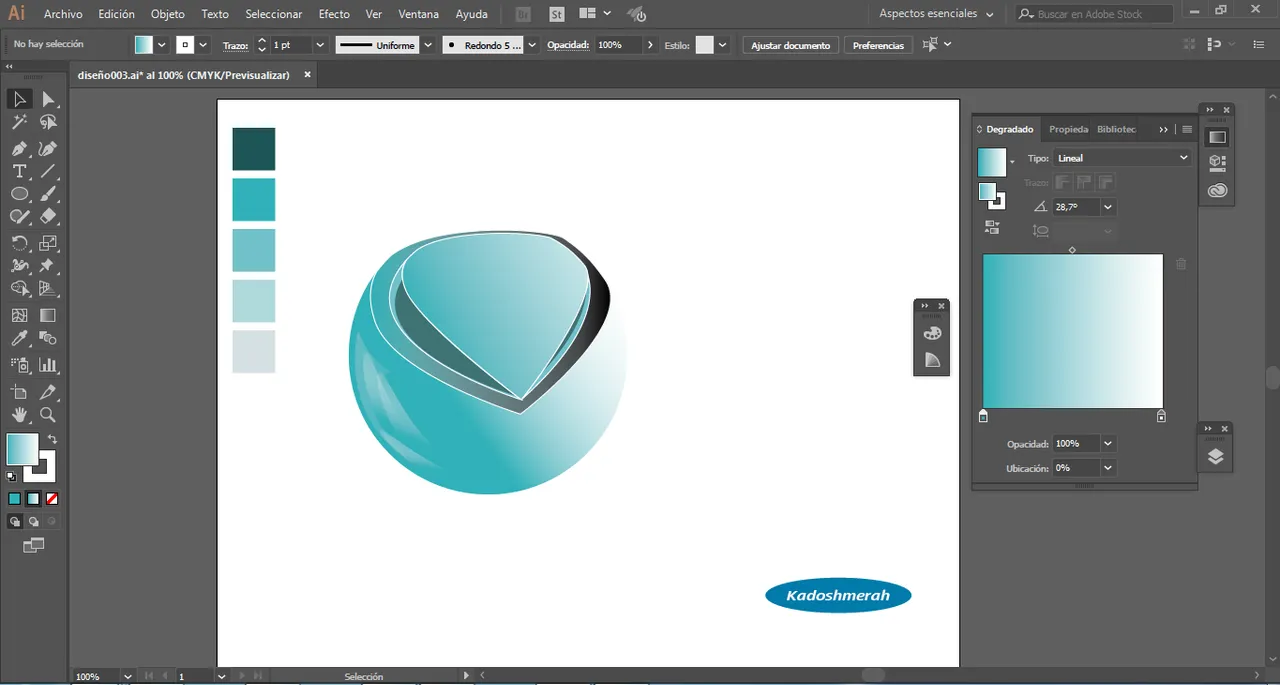Image resolution: width=1280 pixels, height=685 pixels.
Task: Switch to the Propiedades panel tab
Action: point(1068,129)
